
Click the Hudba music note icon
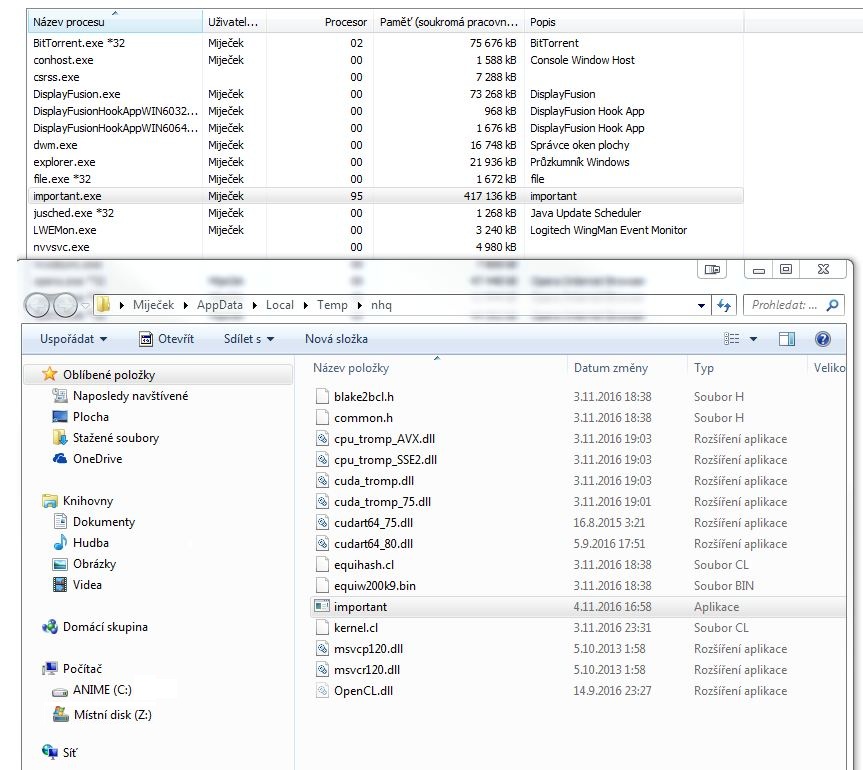click(x=60, y=543)
